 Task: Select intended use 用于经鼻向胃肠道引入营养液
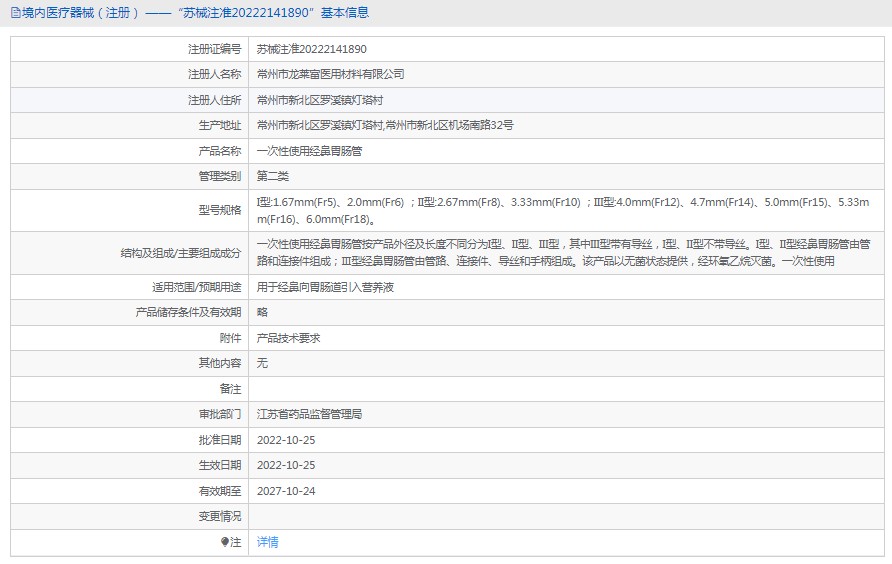coord(325,287)
